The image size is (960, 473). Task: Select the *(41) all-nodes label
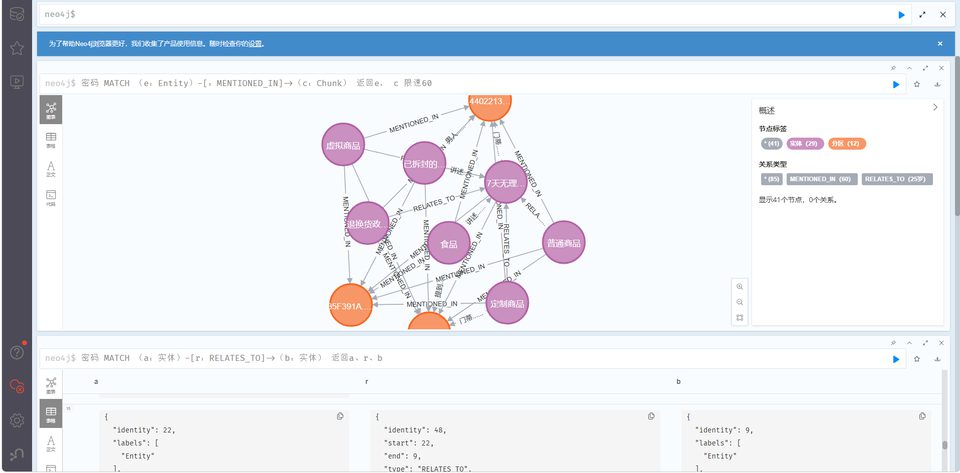tap(771, 144)
